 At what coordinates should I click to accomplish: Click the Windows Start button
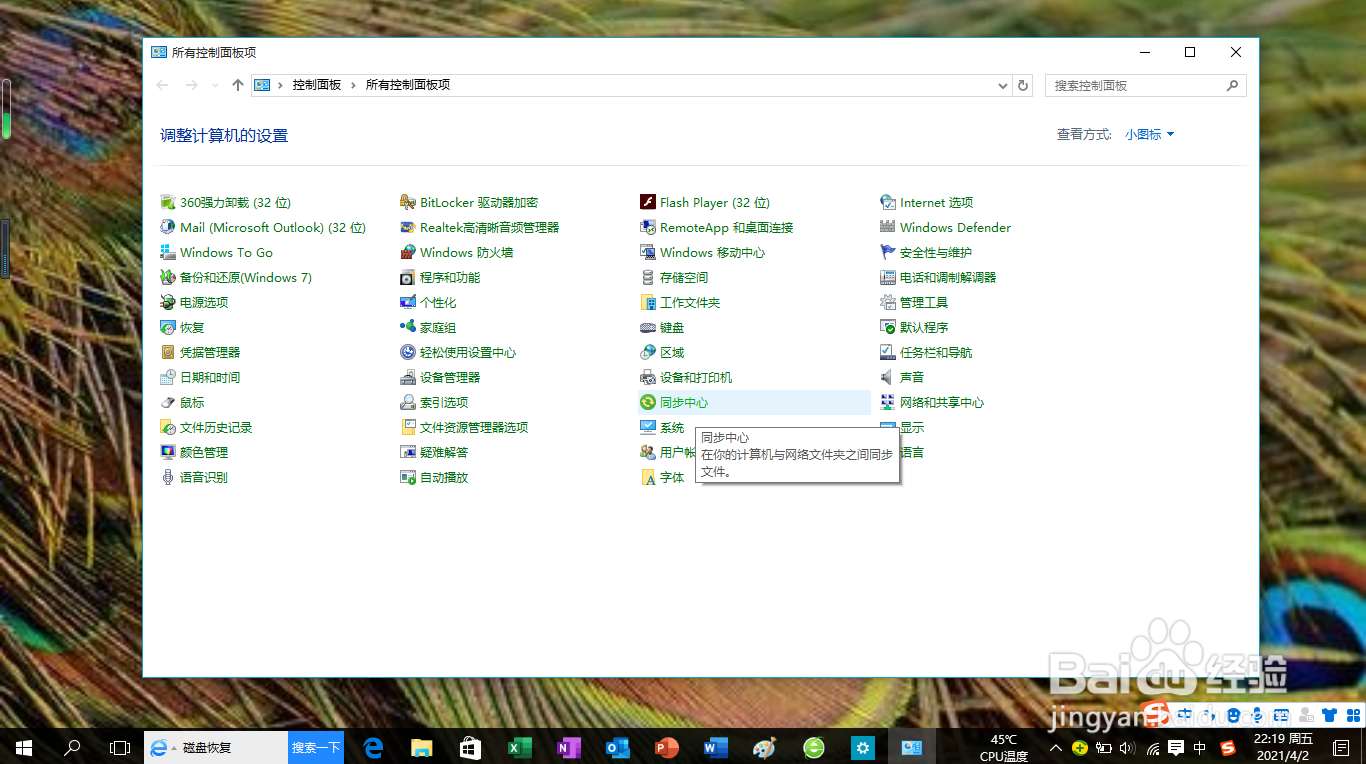tap(24, 747)
